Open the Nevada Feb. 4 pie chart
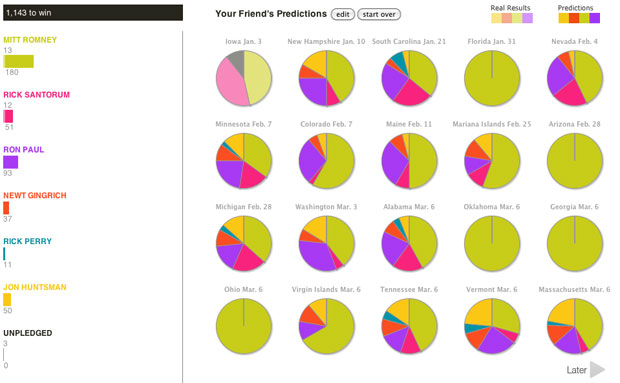The image size is (620, 383). tap(575, 78)
